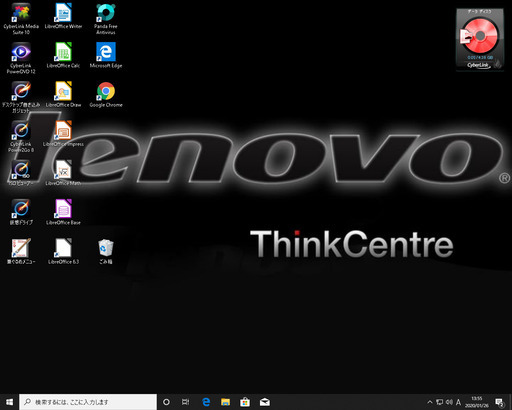Click the taskbar search box
Image resolution: width=512 pixels, height=410 pixels.
(88, 402)
